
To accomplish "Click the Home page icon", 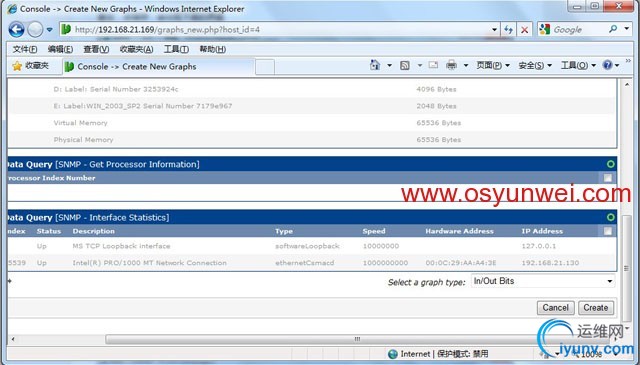I will click(375, 65).
